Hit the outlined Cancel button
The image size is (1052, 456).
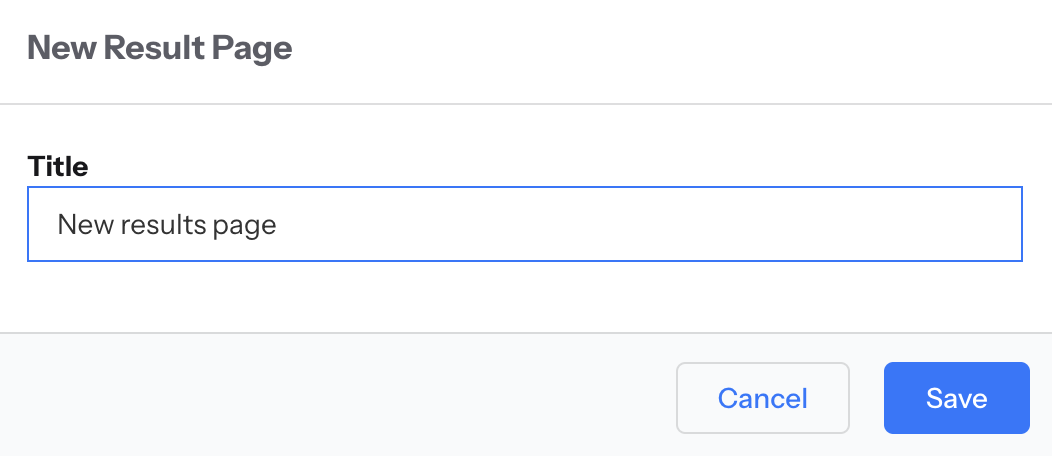pos(762,398)
